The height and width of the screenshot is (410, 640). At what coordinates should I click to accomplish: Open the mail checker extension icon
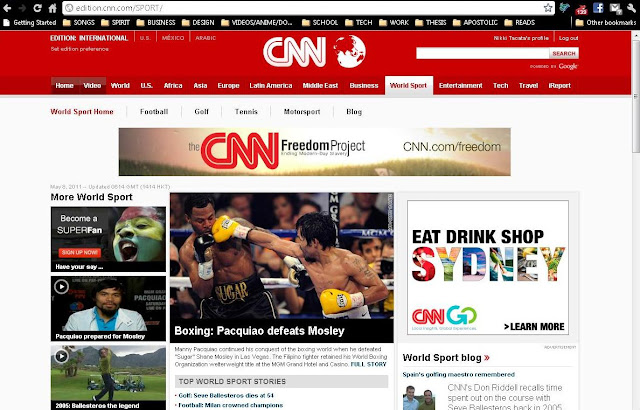(615, 8)
